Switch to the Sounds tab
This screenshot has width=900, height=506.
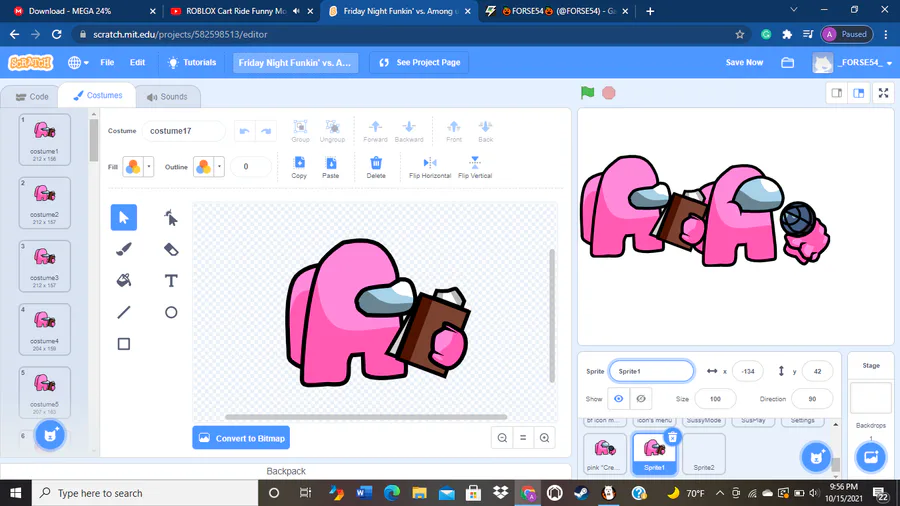[x=167, y=96]
